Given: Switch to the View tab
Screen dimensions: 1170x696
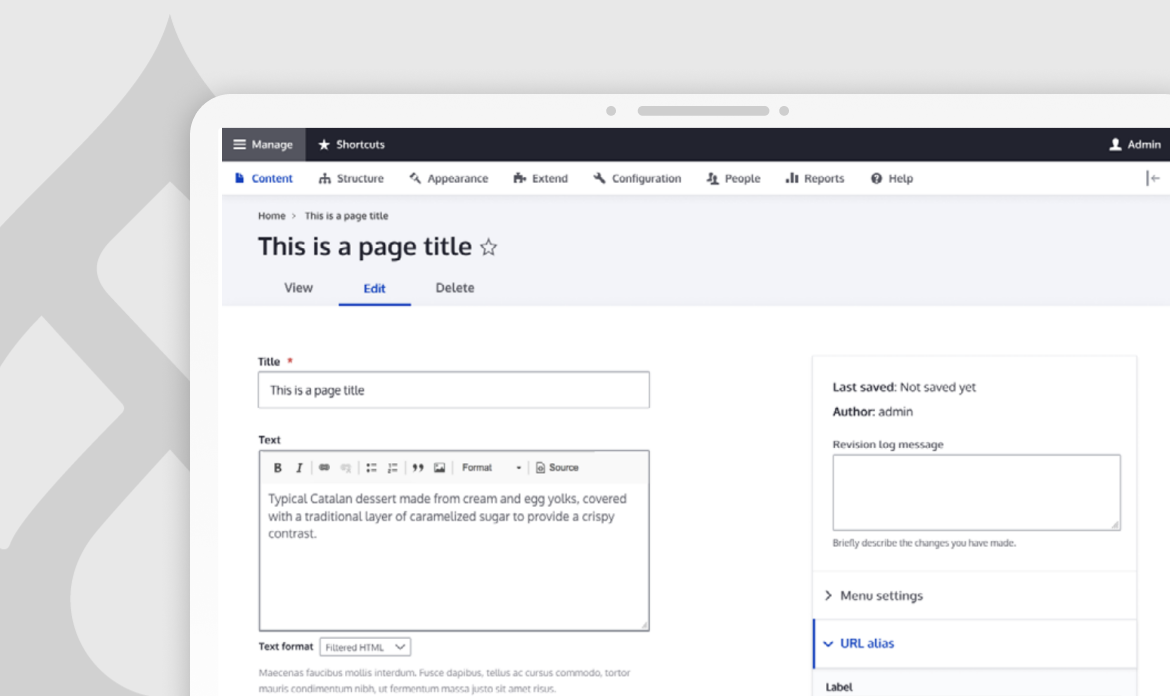Looking at the screenshot, I should click(x=298, y=288).
